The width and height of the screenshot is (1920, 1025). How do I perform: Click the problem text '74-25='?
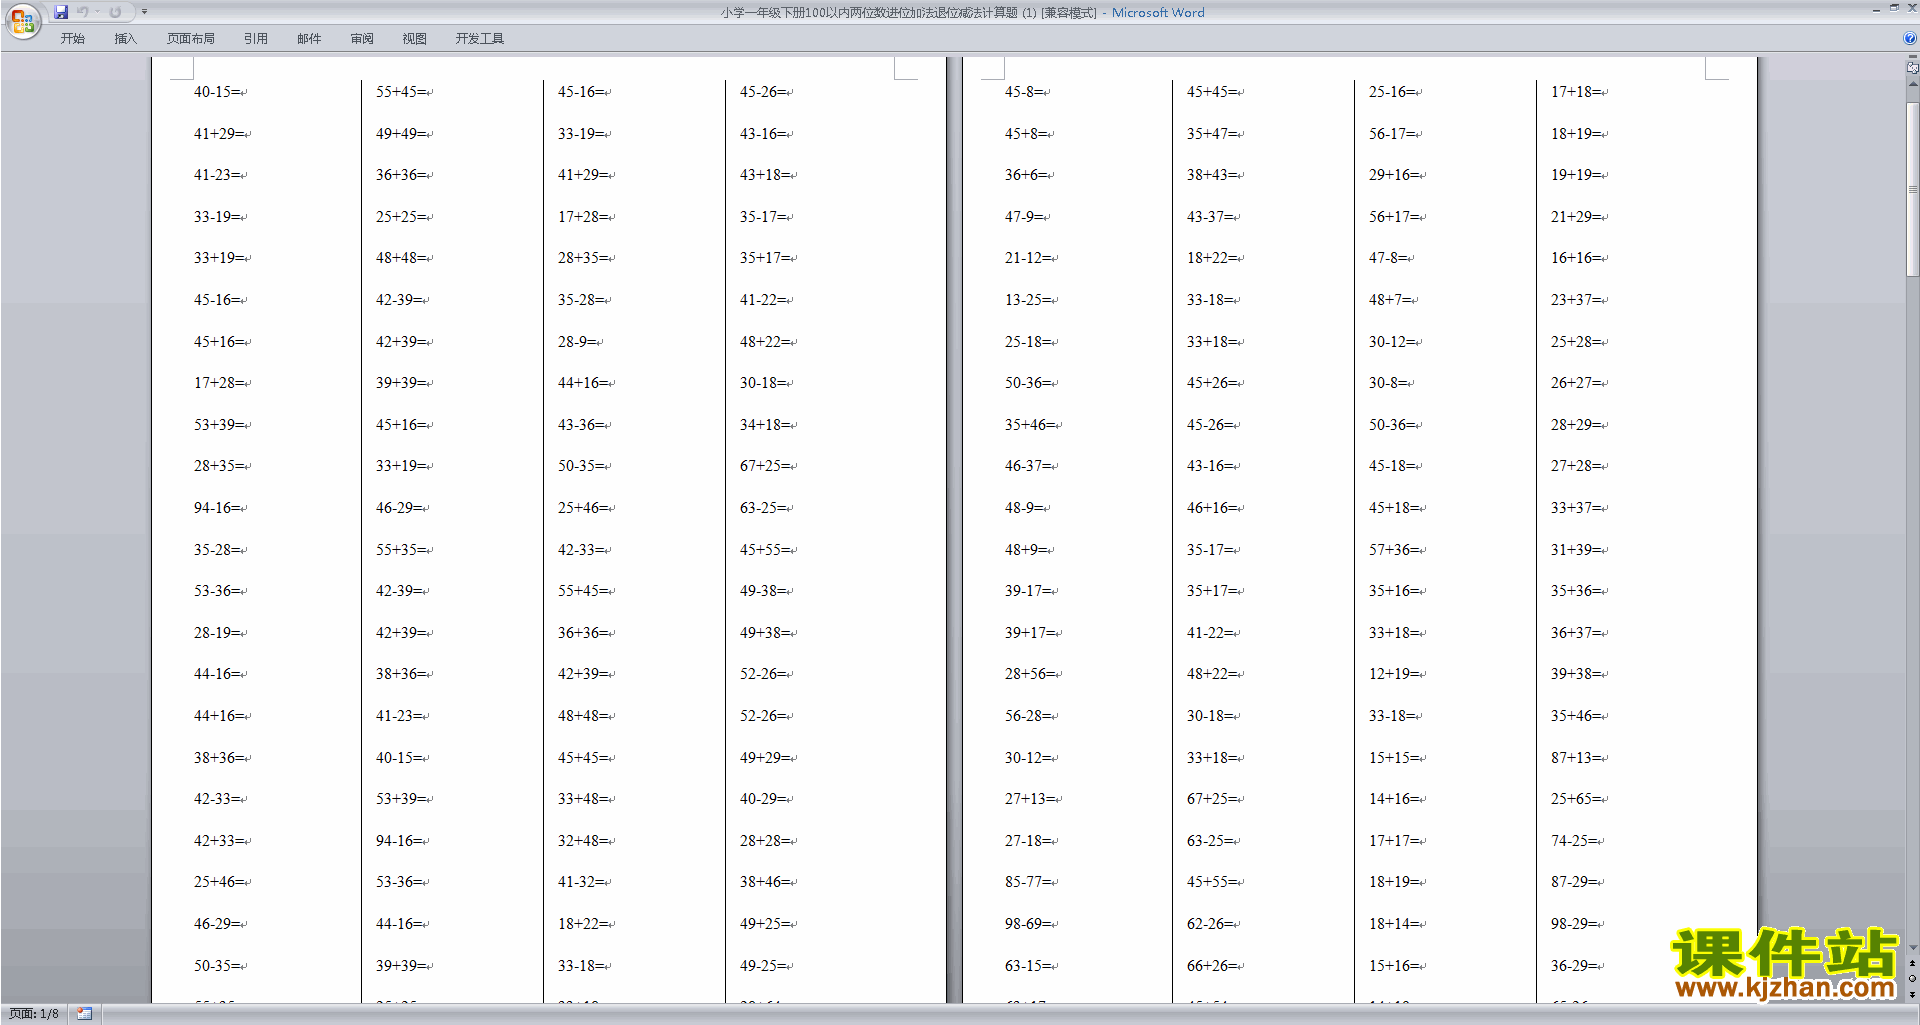[1574, 840]
